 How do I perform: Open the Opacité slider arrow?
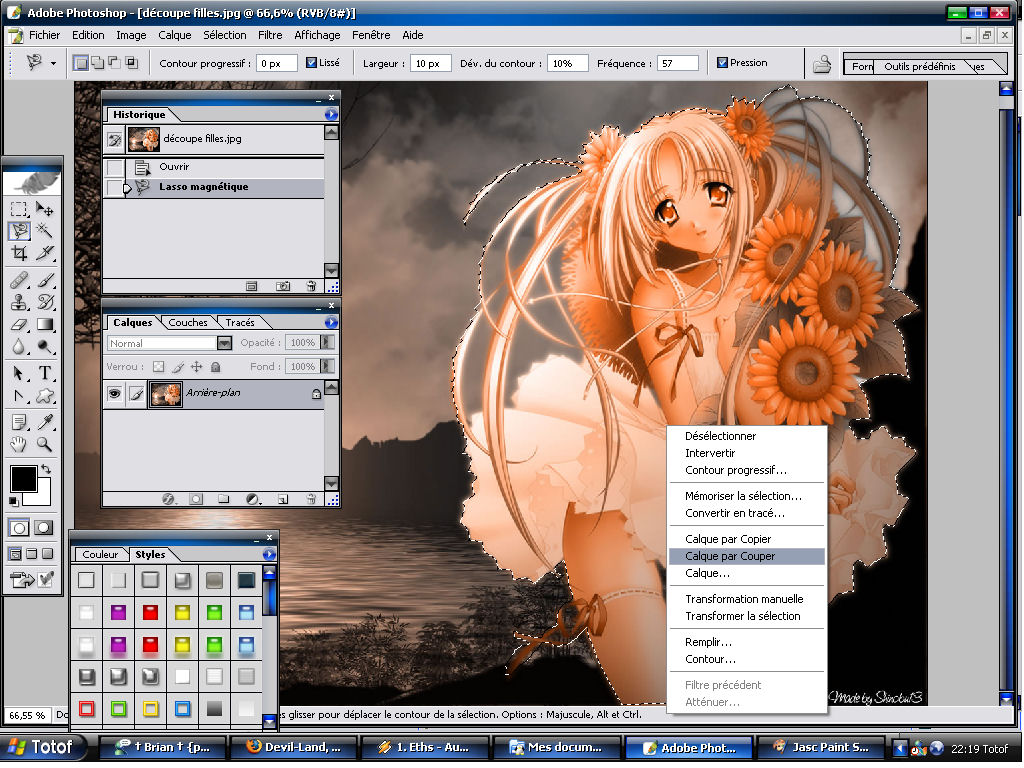tap(327, 342)
